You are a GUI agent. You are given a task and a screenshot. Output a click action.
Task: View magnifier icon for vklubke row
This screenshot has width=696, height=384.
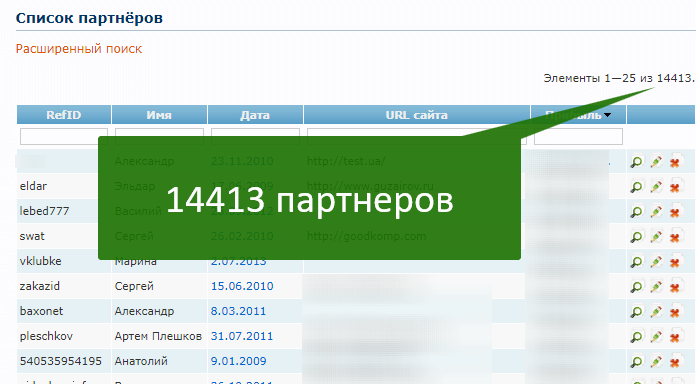click(x=636, y=262)
